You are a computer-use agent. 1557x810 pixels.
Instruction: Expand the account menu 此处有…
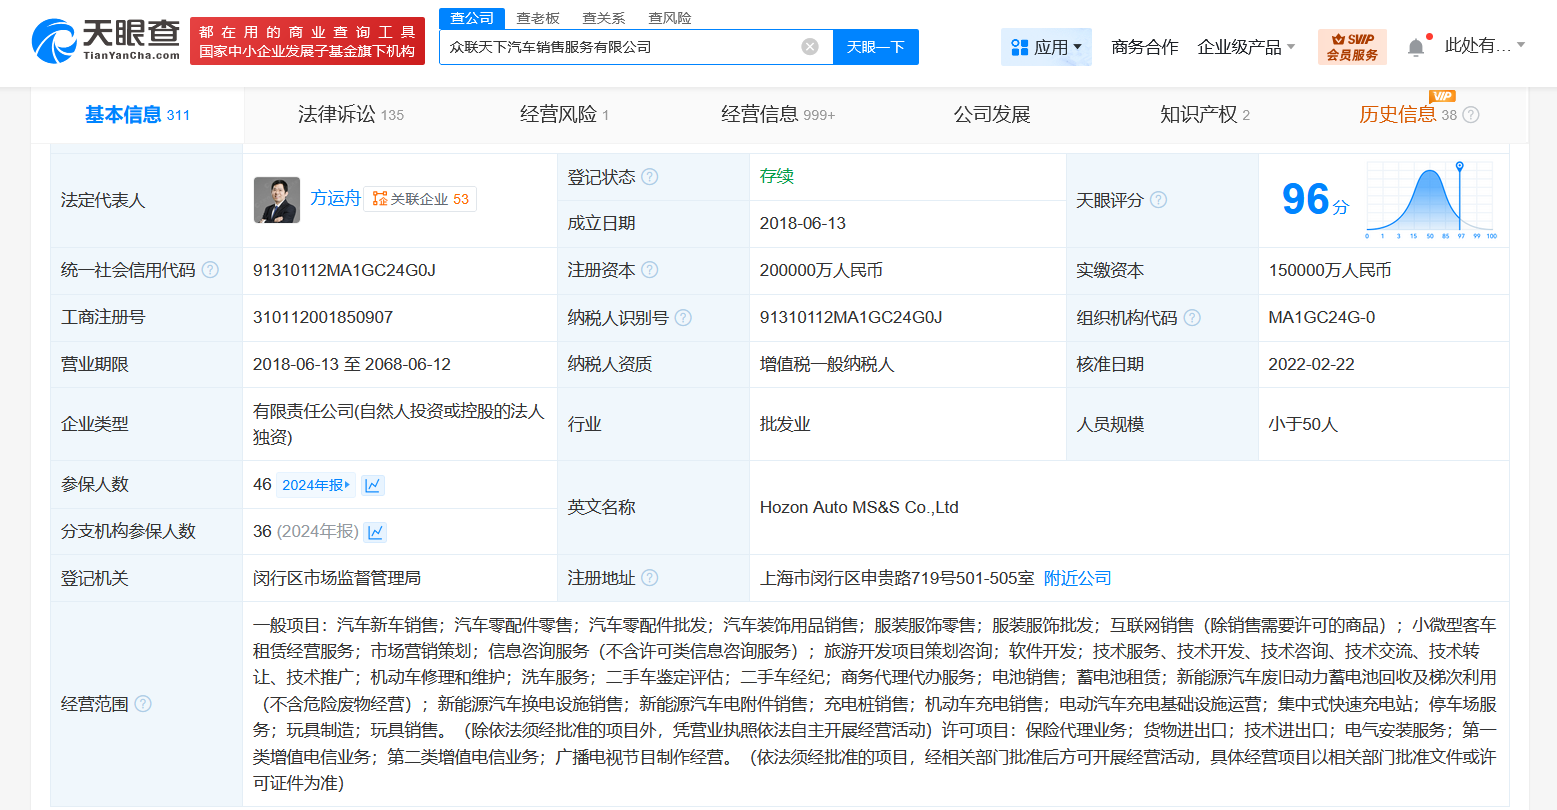click(1485, 45)
